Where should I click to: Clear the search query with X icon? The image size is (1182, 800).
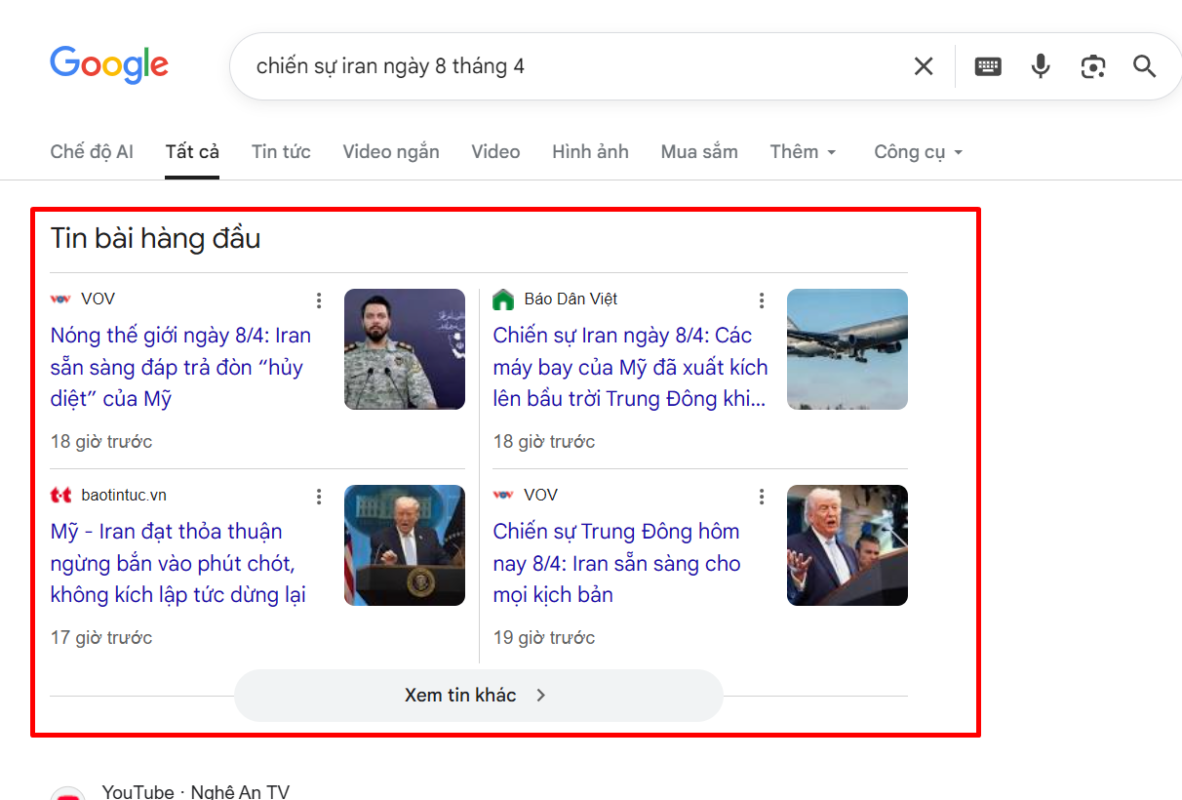[923, 67]
